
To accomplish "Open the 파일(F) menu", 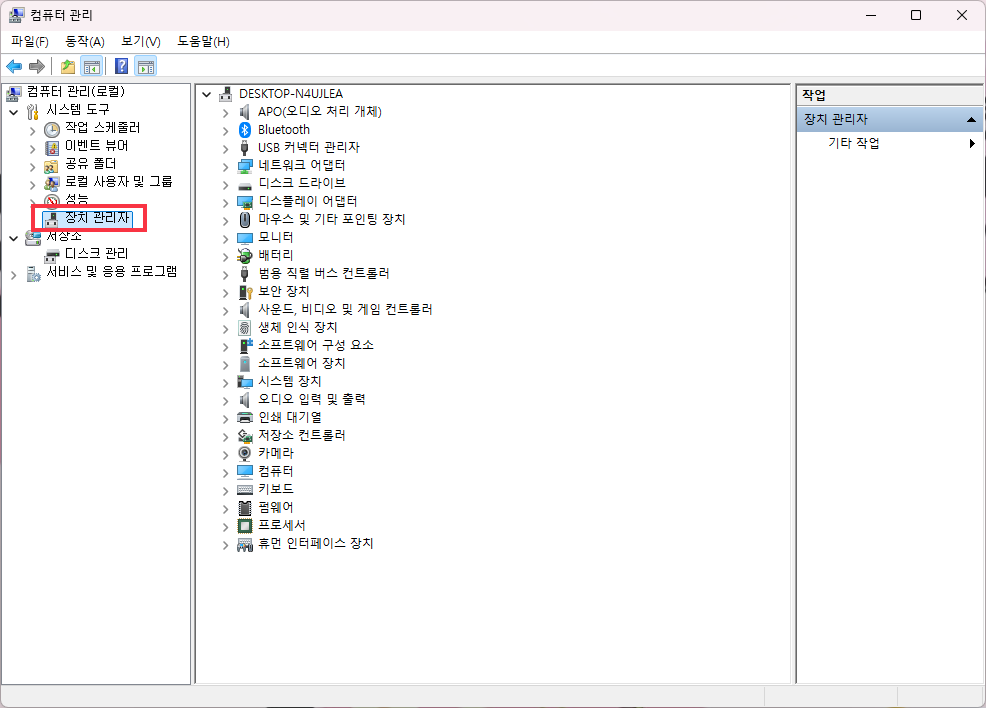I will pos(29,41).
